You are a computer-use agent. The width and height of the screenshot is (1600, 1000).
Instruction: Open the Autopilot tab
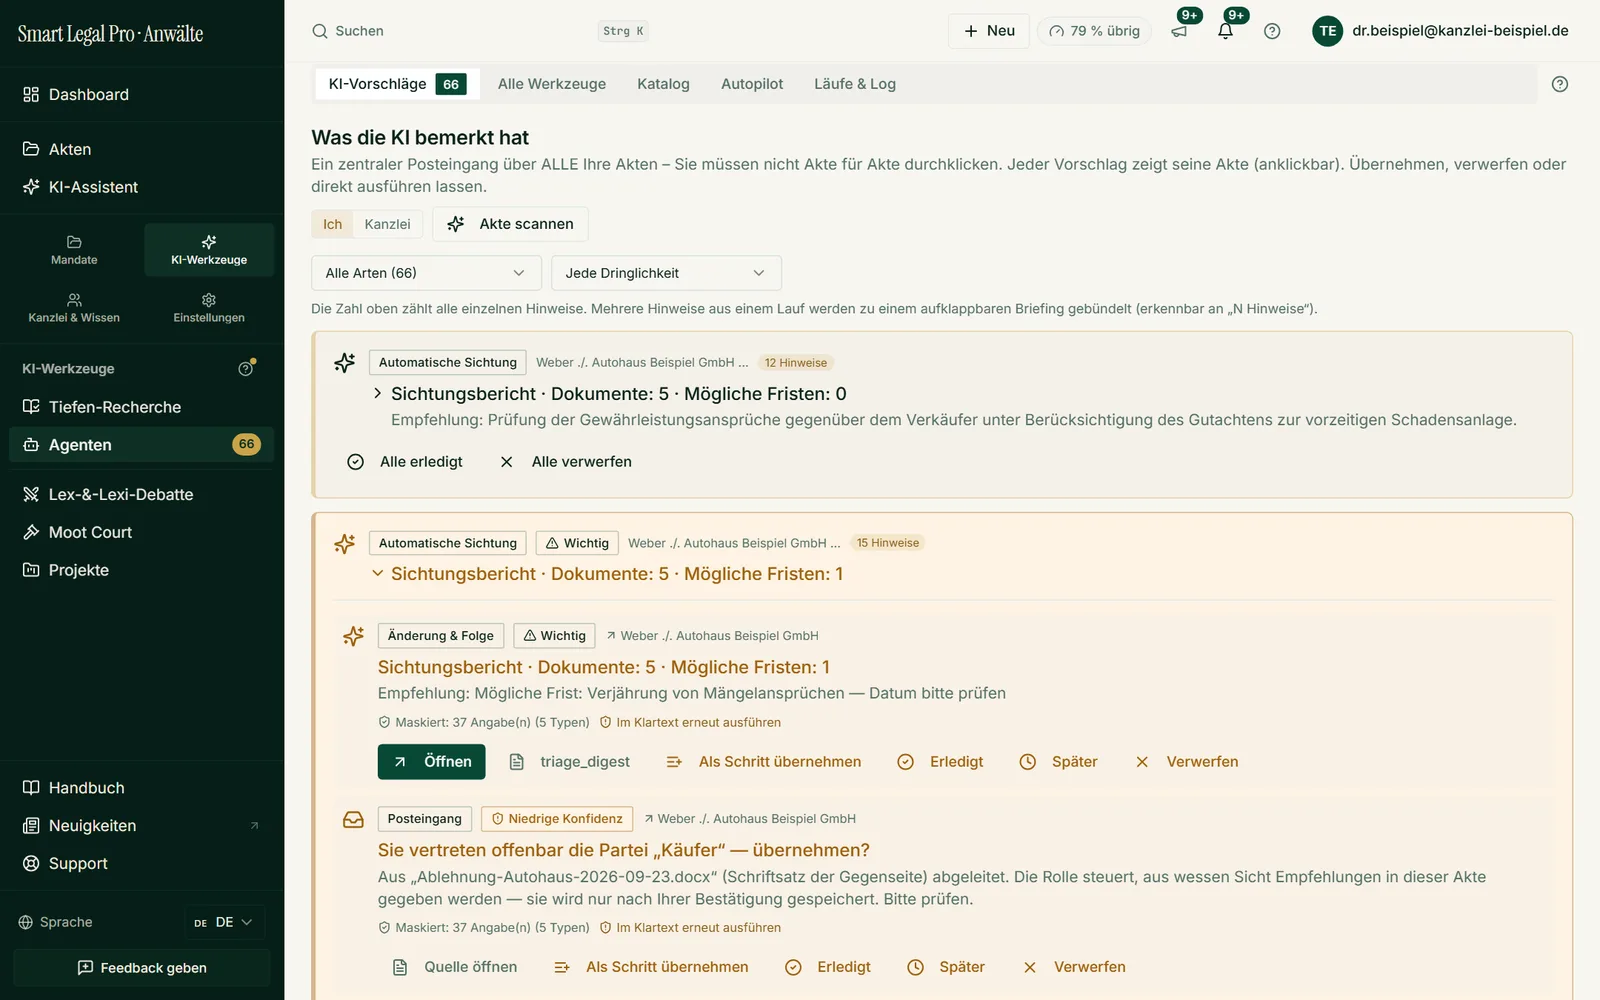pyautogui.click(x=752, y=84)
